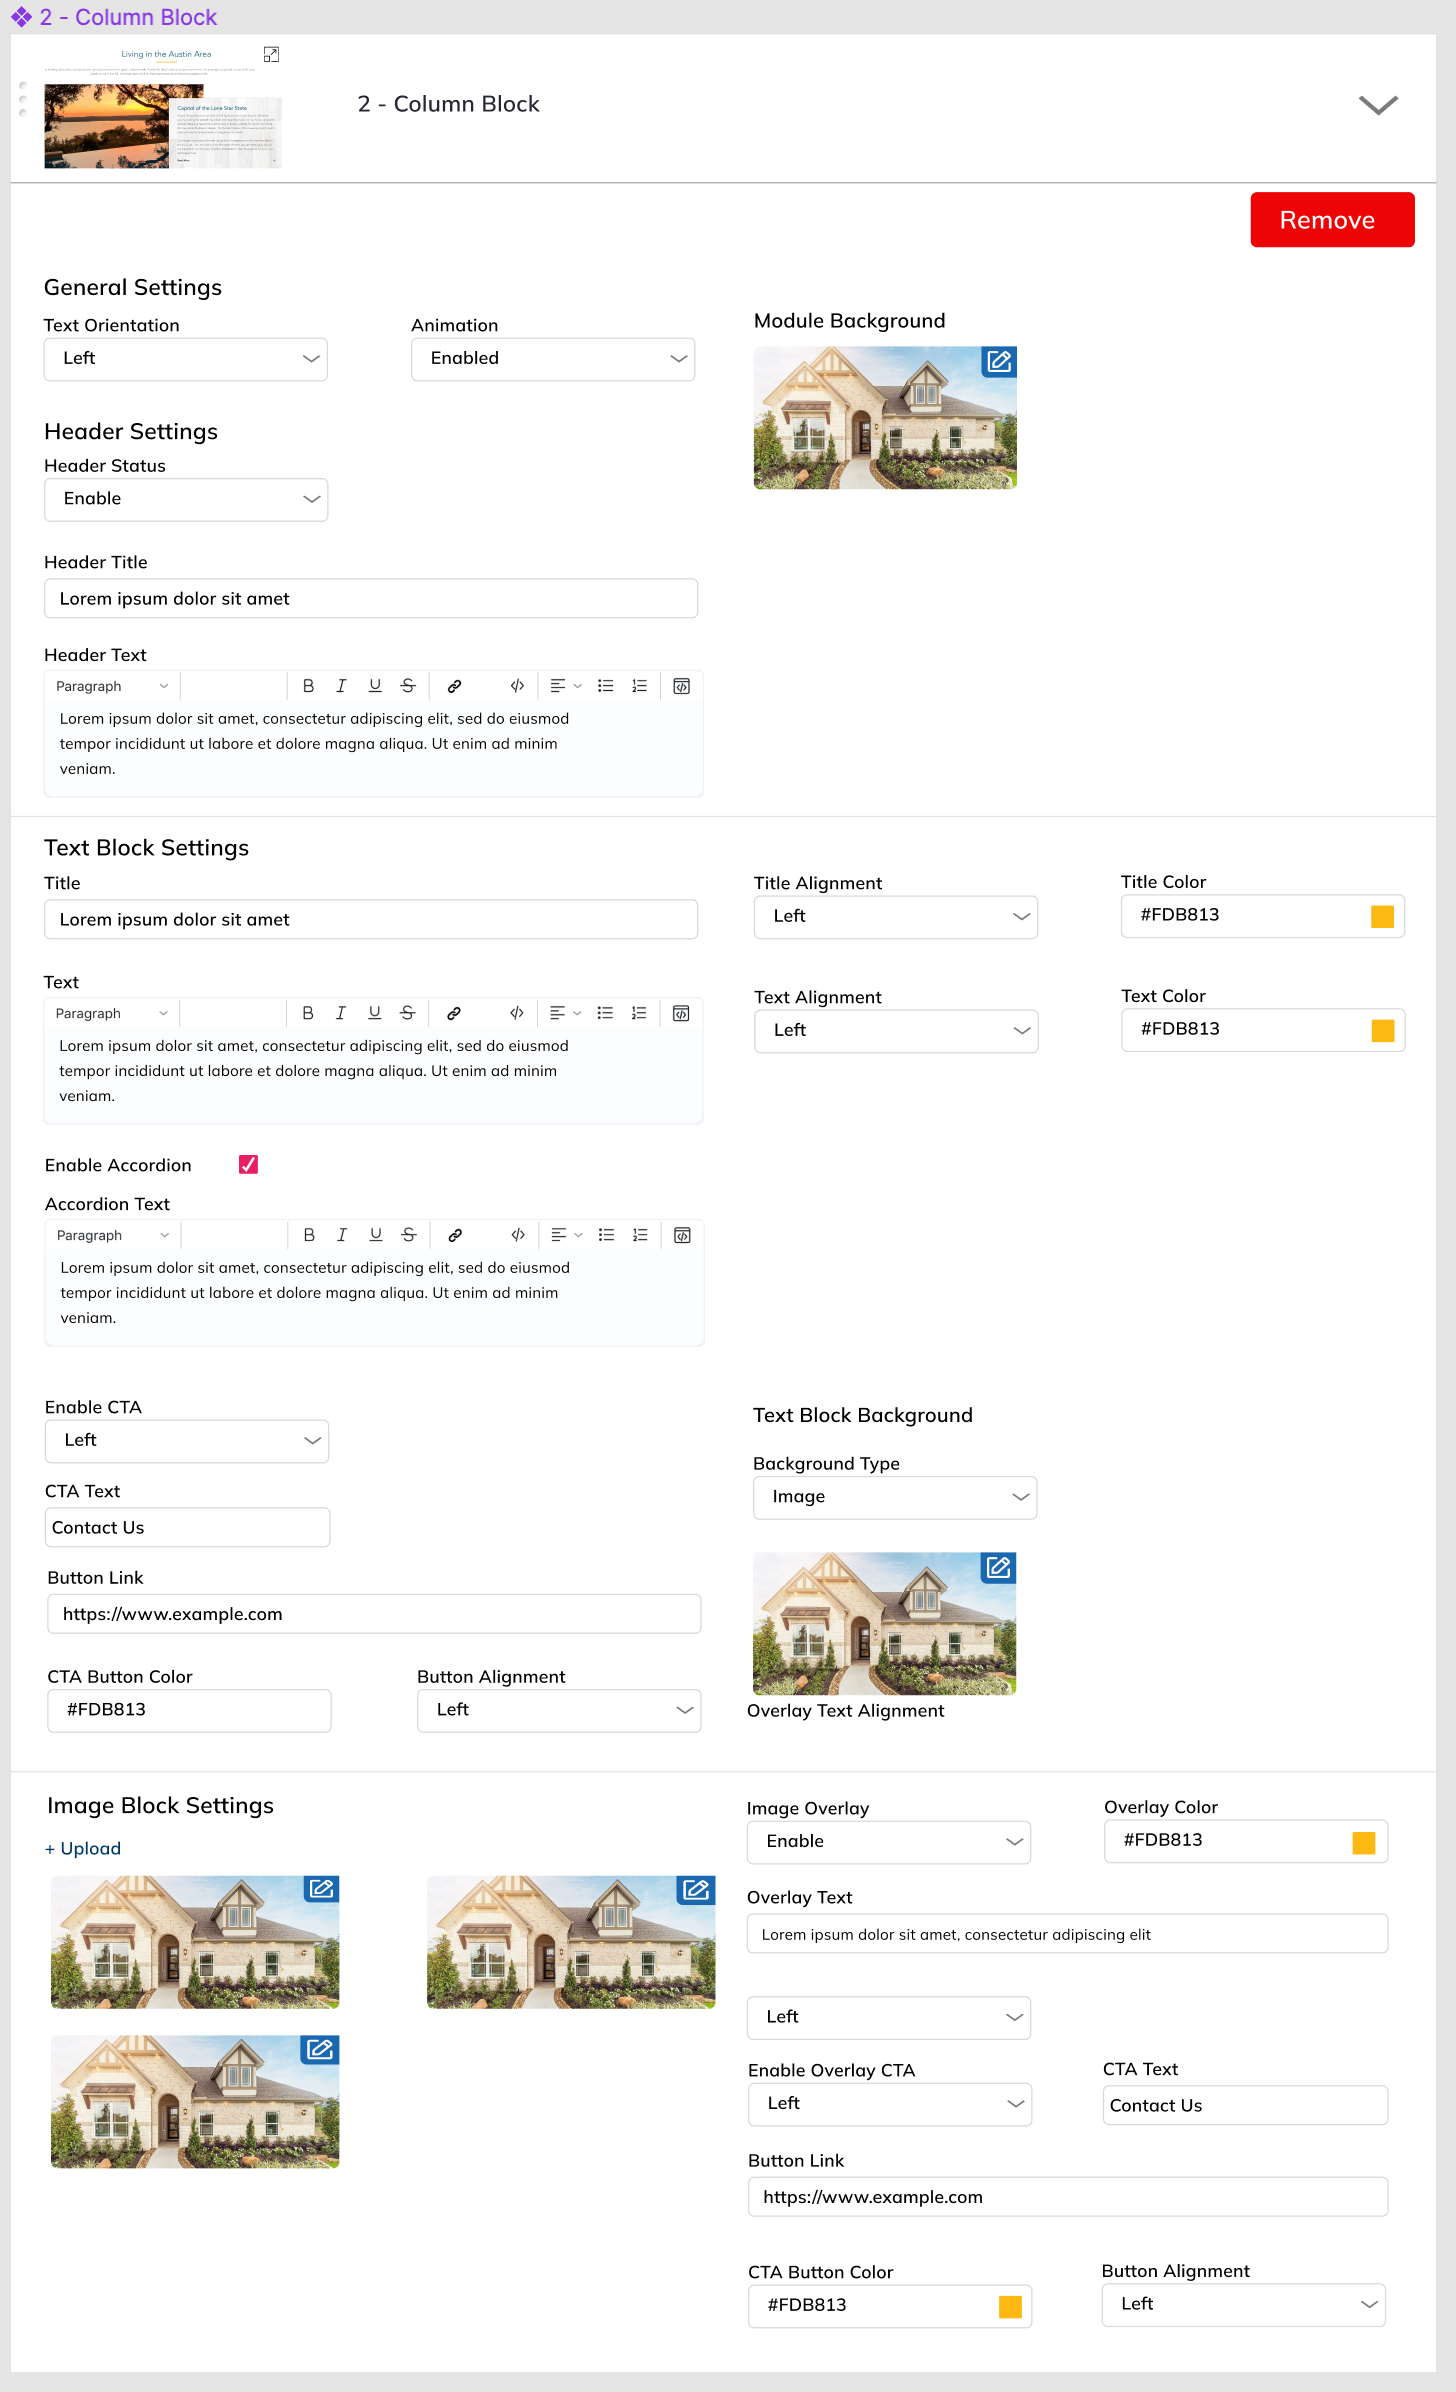
Task: Click Bold icon in Header Text editor
Action: click(308, 686)
